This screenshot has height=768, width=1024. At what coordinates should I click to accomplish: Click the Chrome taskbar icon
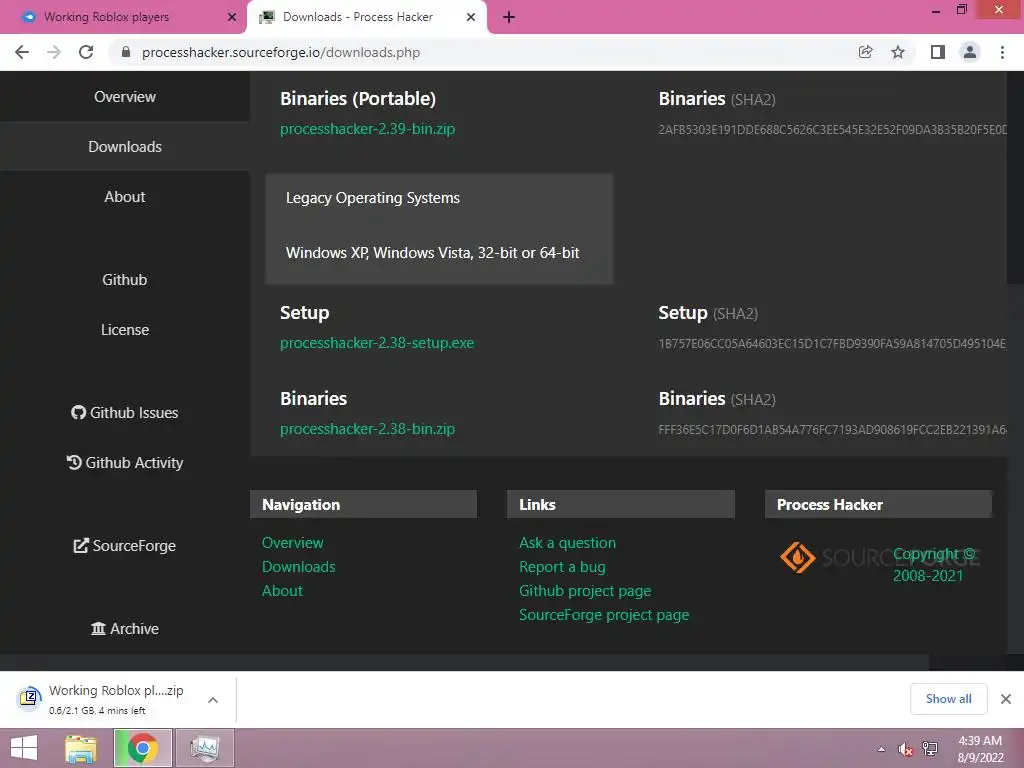point(142,748)
